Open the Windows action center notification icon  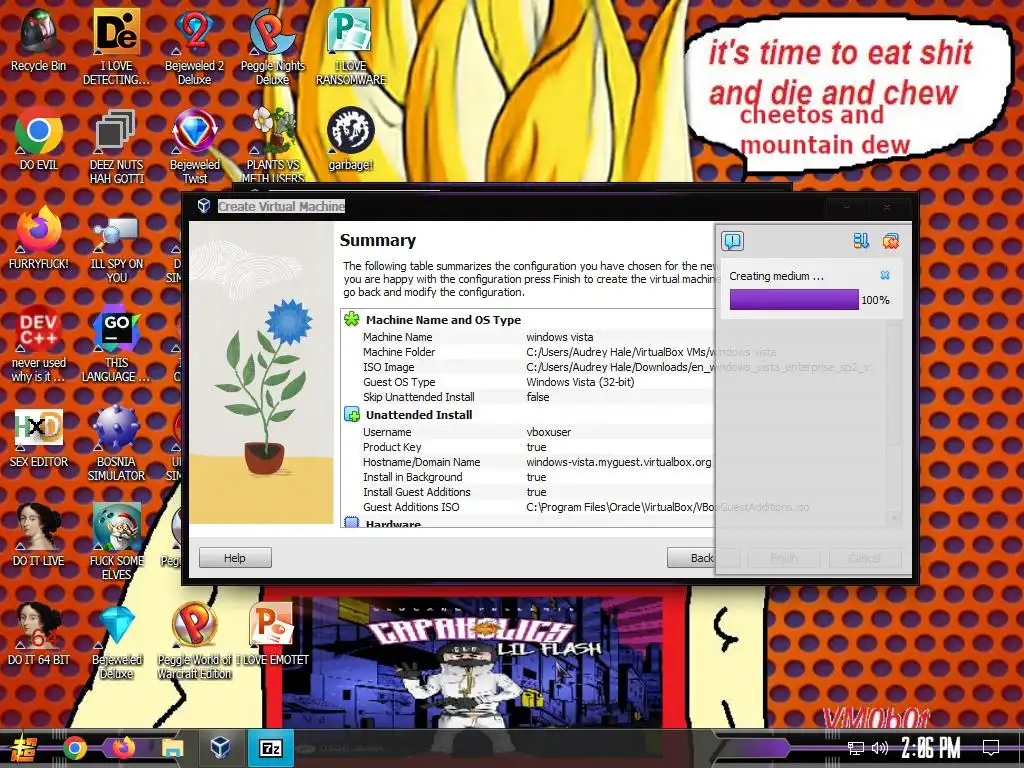click(991, 748)
